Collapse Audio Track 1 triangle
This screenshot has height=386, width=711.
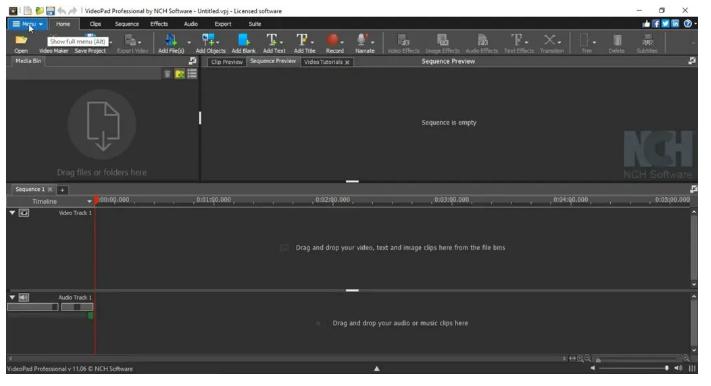pos(12,298)
